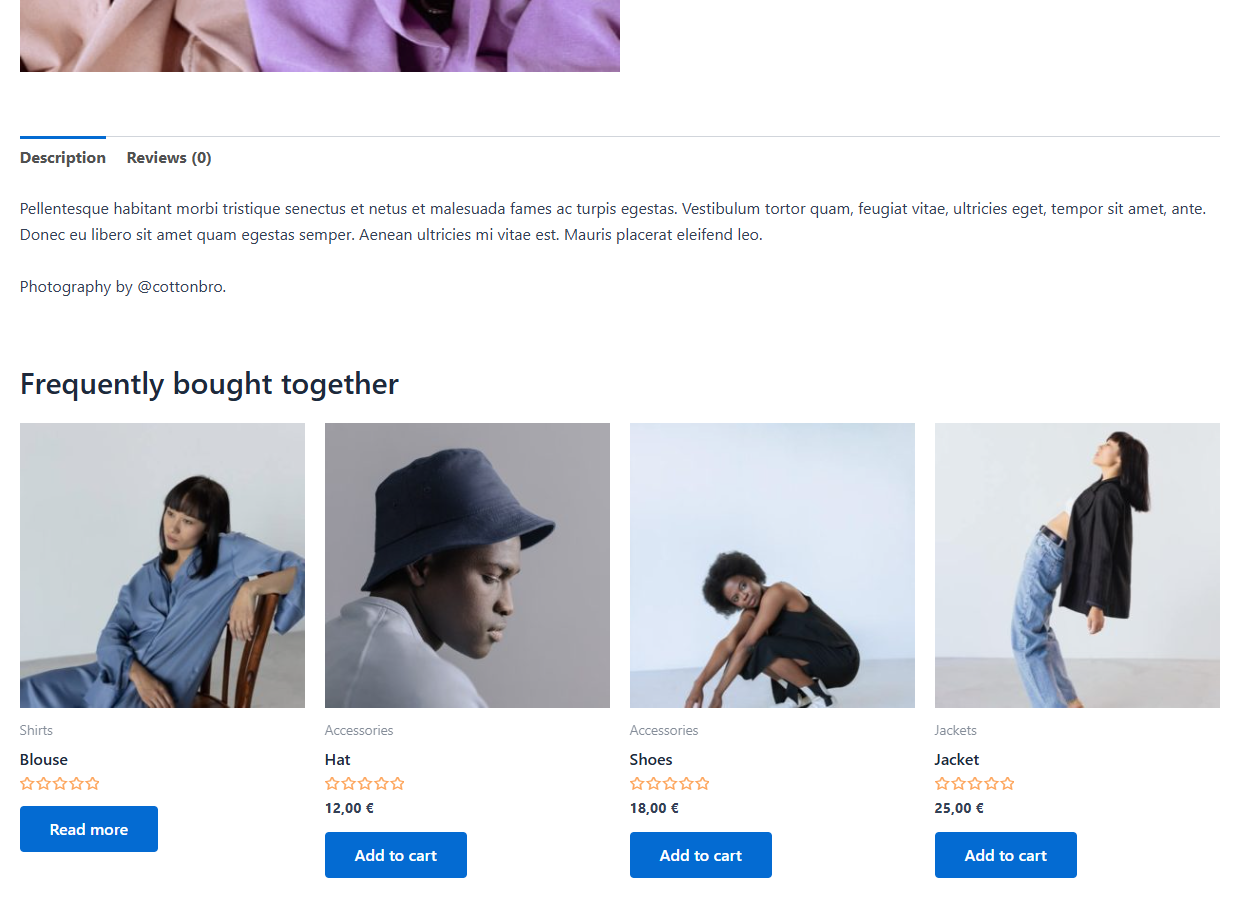This screenshot has height=905, width=1240.
Task: Add the Shoes to the cart
Action: 700,855
